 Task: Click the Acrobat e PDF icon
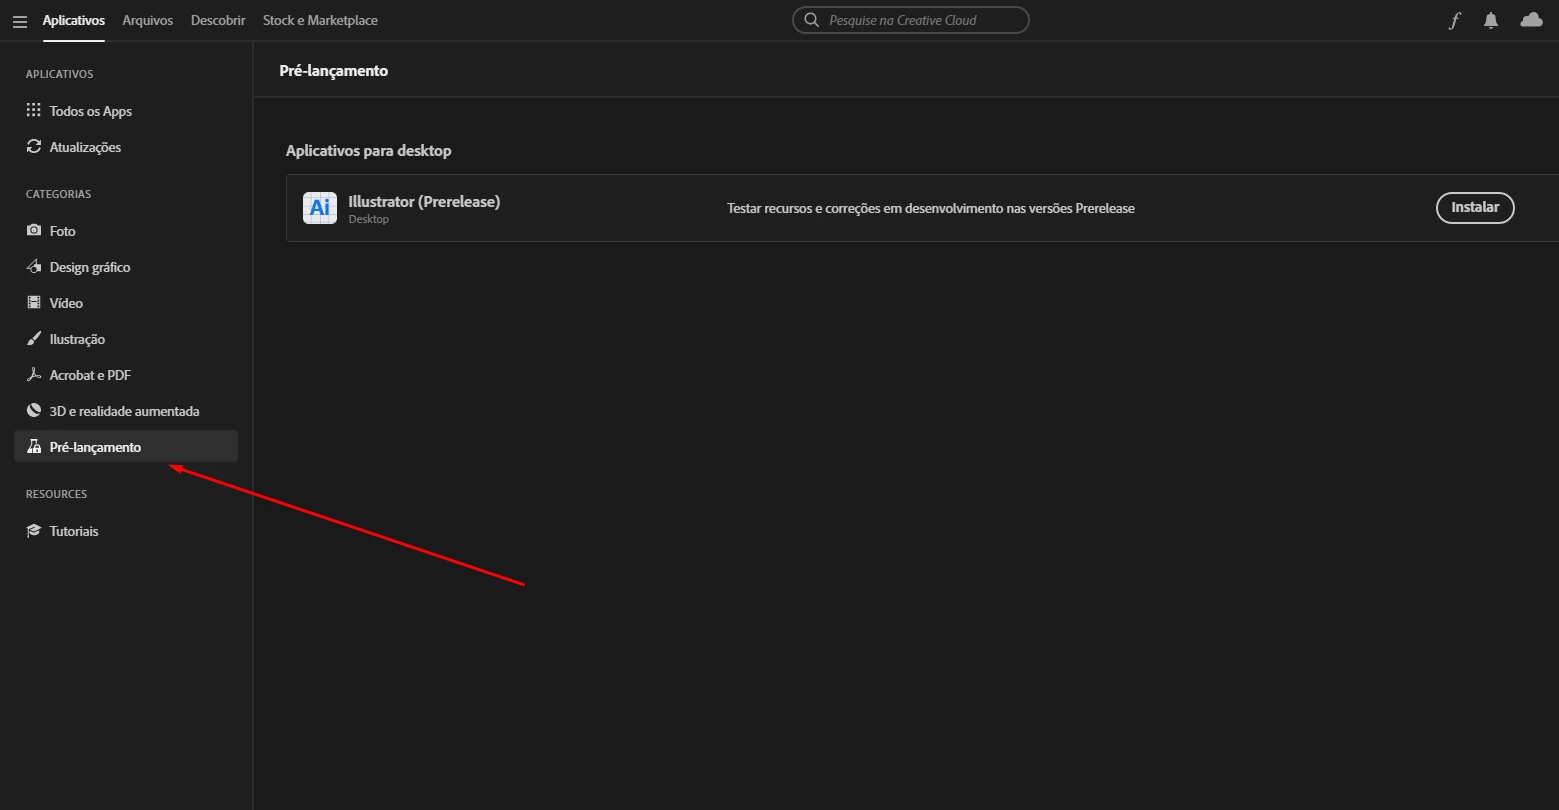click(x=33, y=375)
